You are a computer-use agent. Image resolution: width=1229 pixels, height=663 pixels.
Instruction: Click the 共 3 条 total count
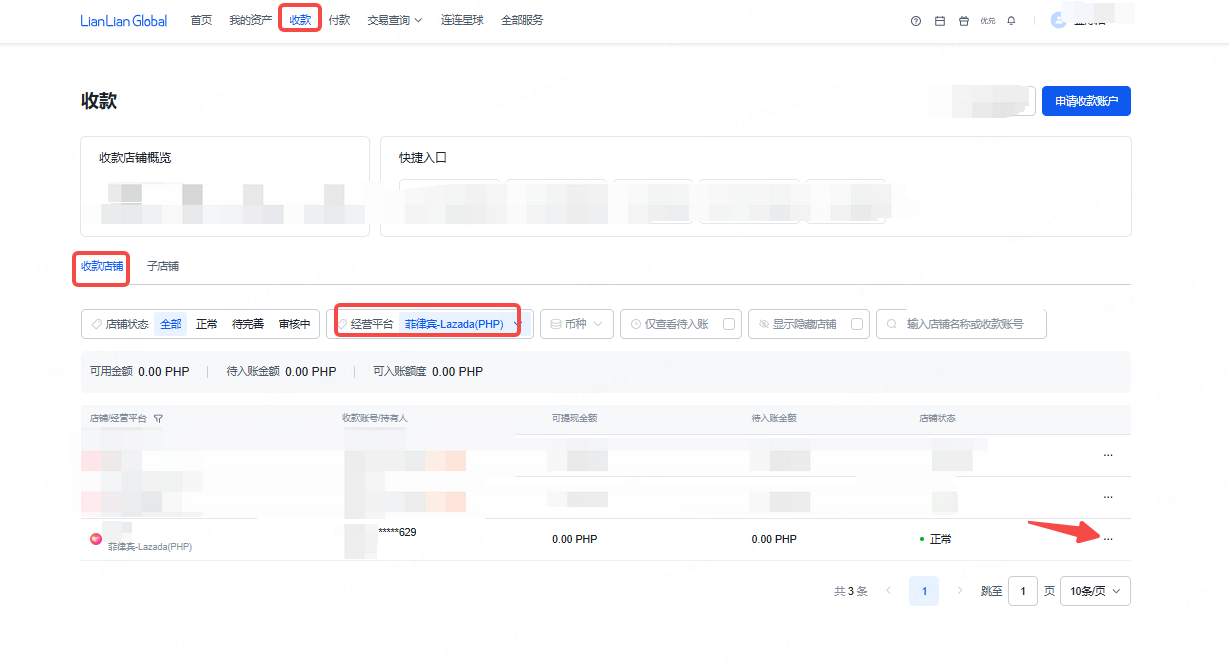[x=851, y=591]
